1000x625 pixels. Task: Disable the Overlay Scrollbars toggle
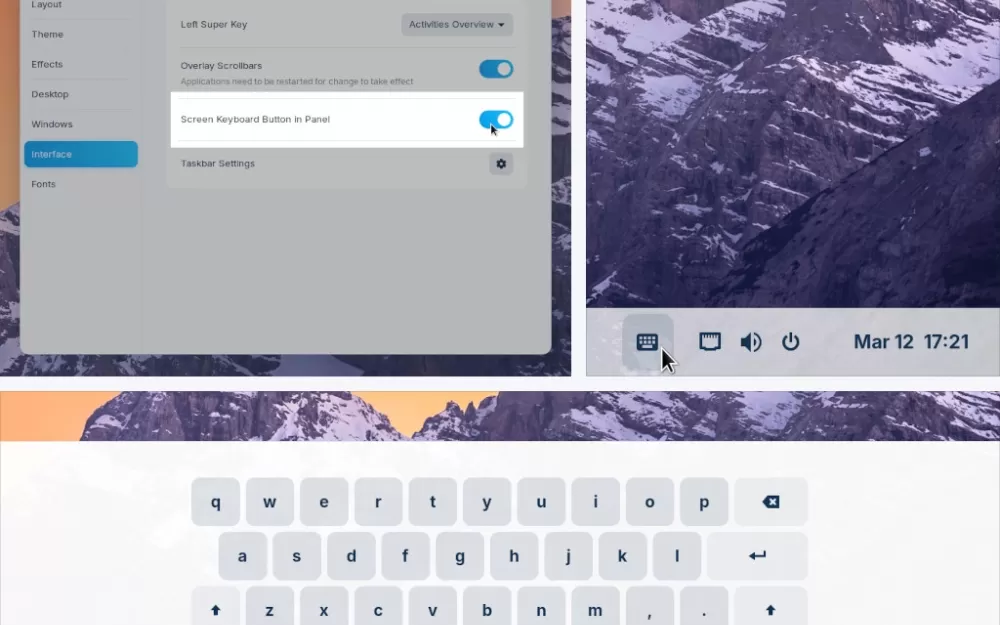tap(495, 69)
